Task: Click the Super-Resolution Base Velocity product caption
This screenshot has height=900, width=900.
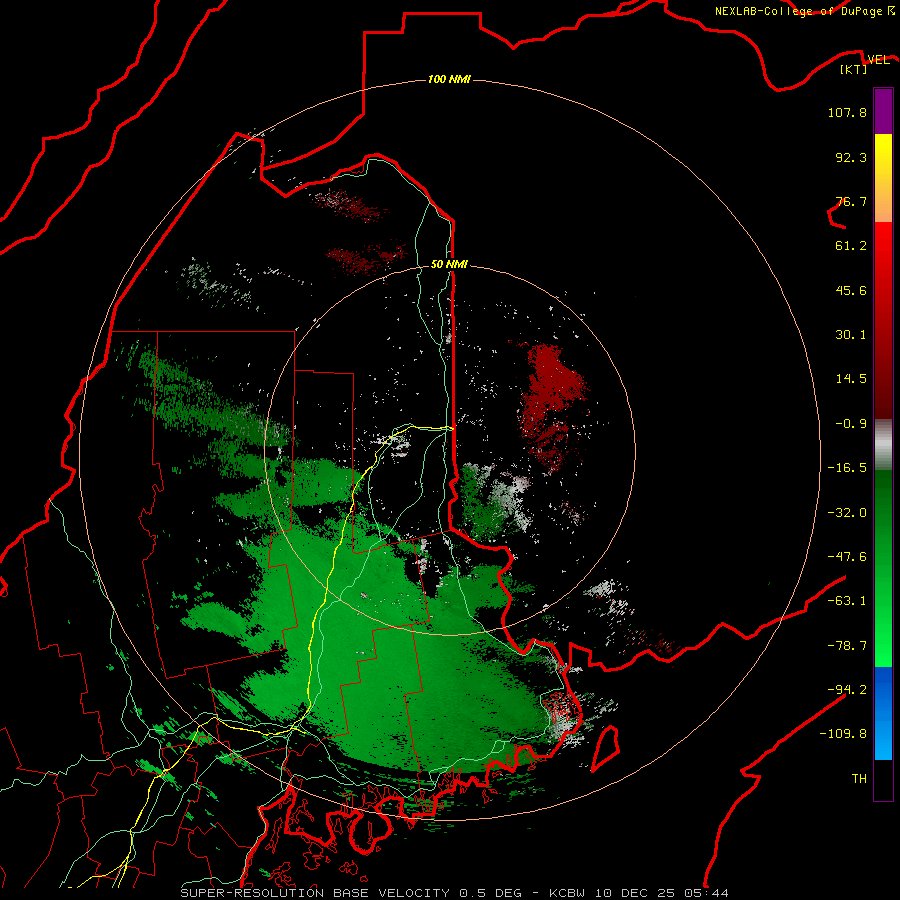Action: coord(455,893)
